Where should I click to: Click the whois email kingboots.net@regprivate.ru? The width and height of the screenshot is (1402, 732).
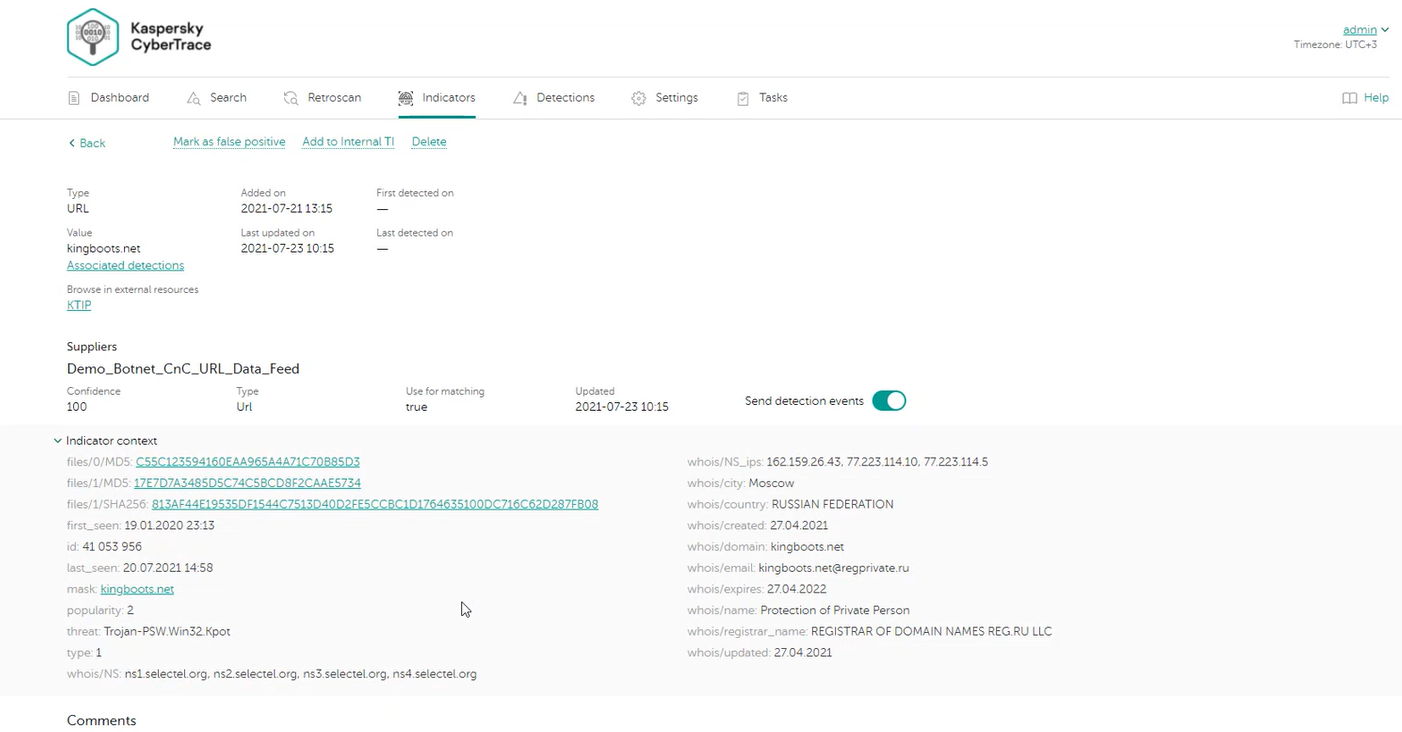click(834, 568)
